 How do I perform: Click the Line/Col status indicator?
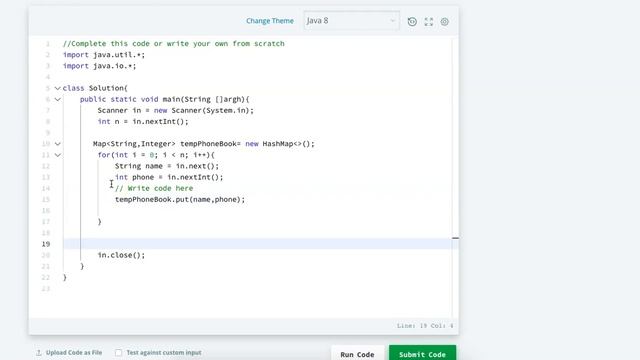(425, 326)
